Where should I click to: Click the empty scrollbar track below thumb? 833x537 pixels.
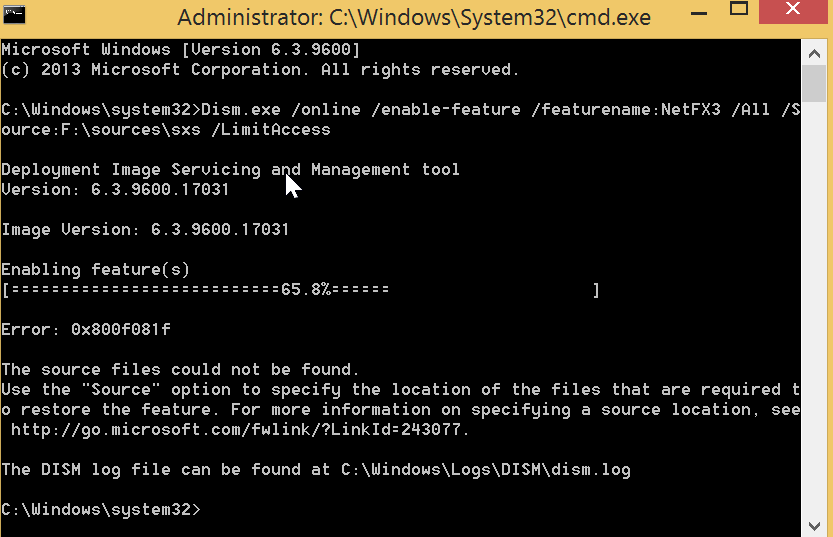click(x=814, y=308)
